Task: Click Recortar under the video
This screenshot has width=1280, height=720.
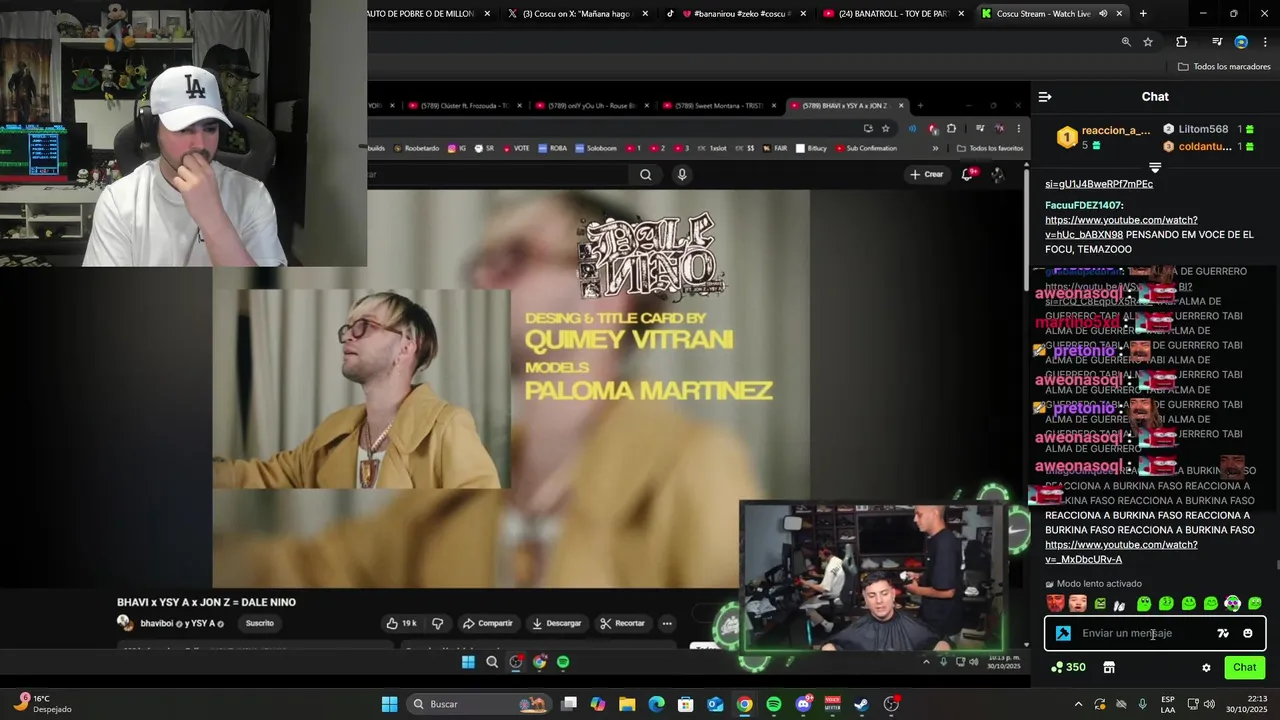Action: point(622,623)
